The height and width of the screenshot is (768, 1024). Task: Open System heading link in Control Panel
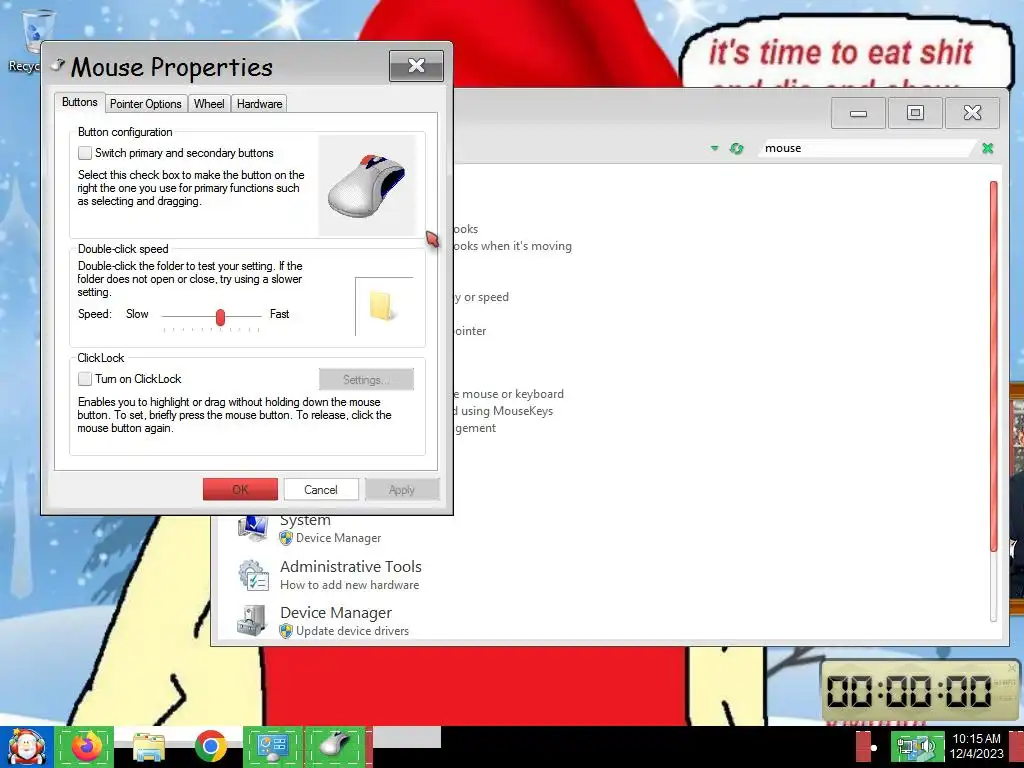click(x=305, y=520)
